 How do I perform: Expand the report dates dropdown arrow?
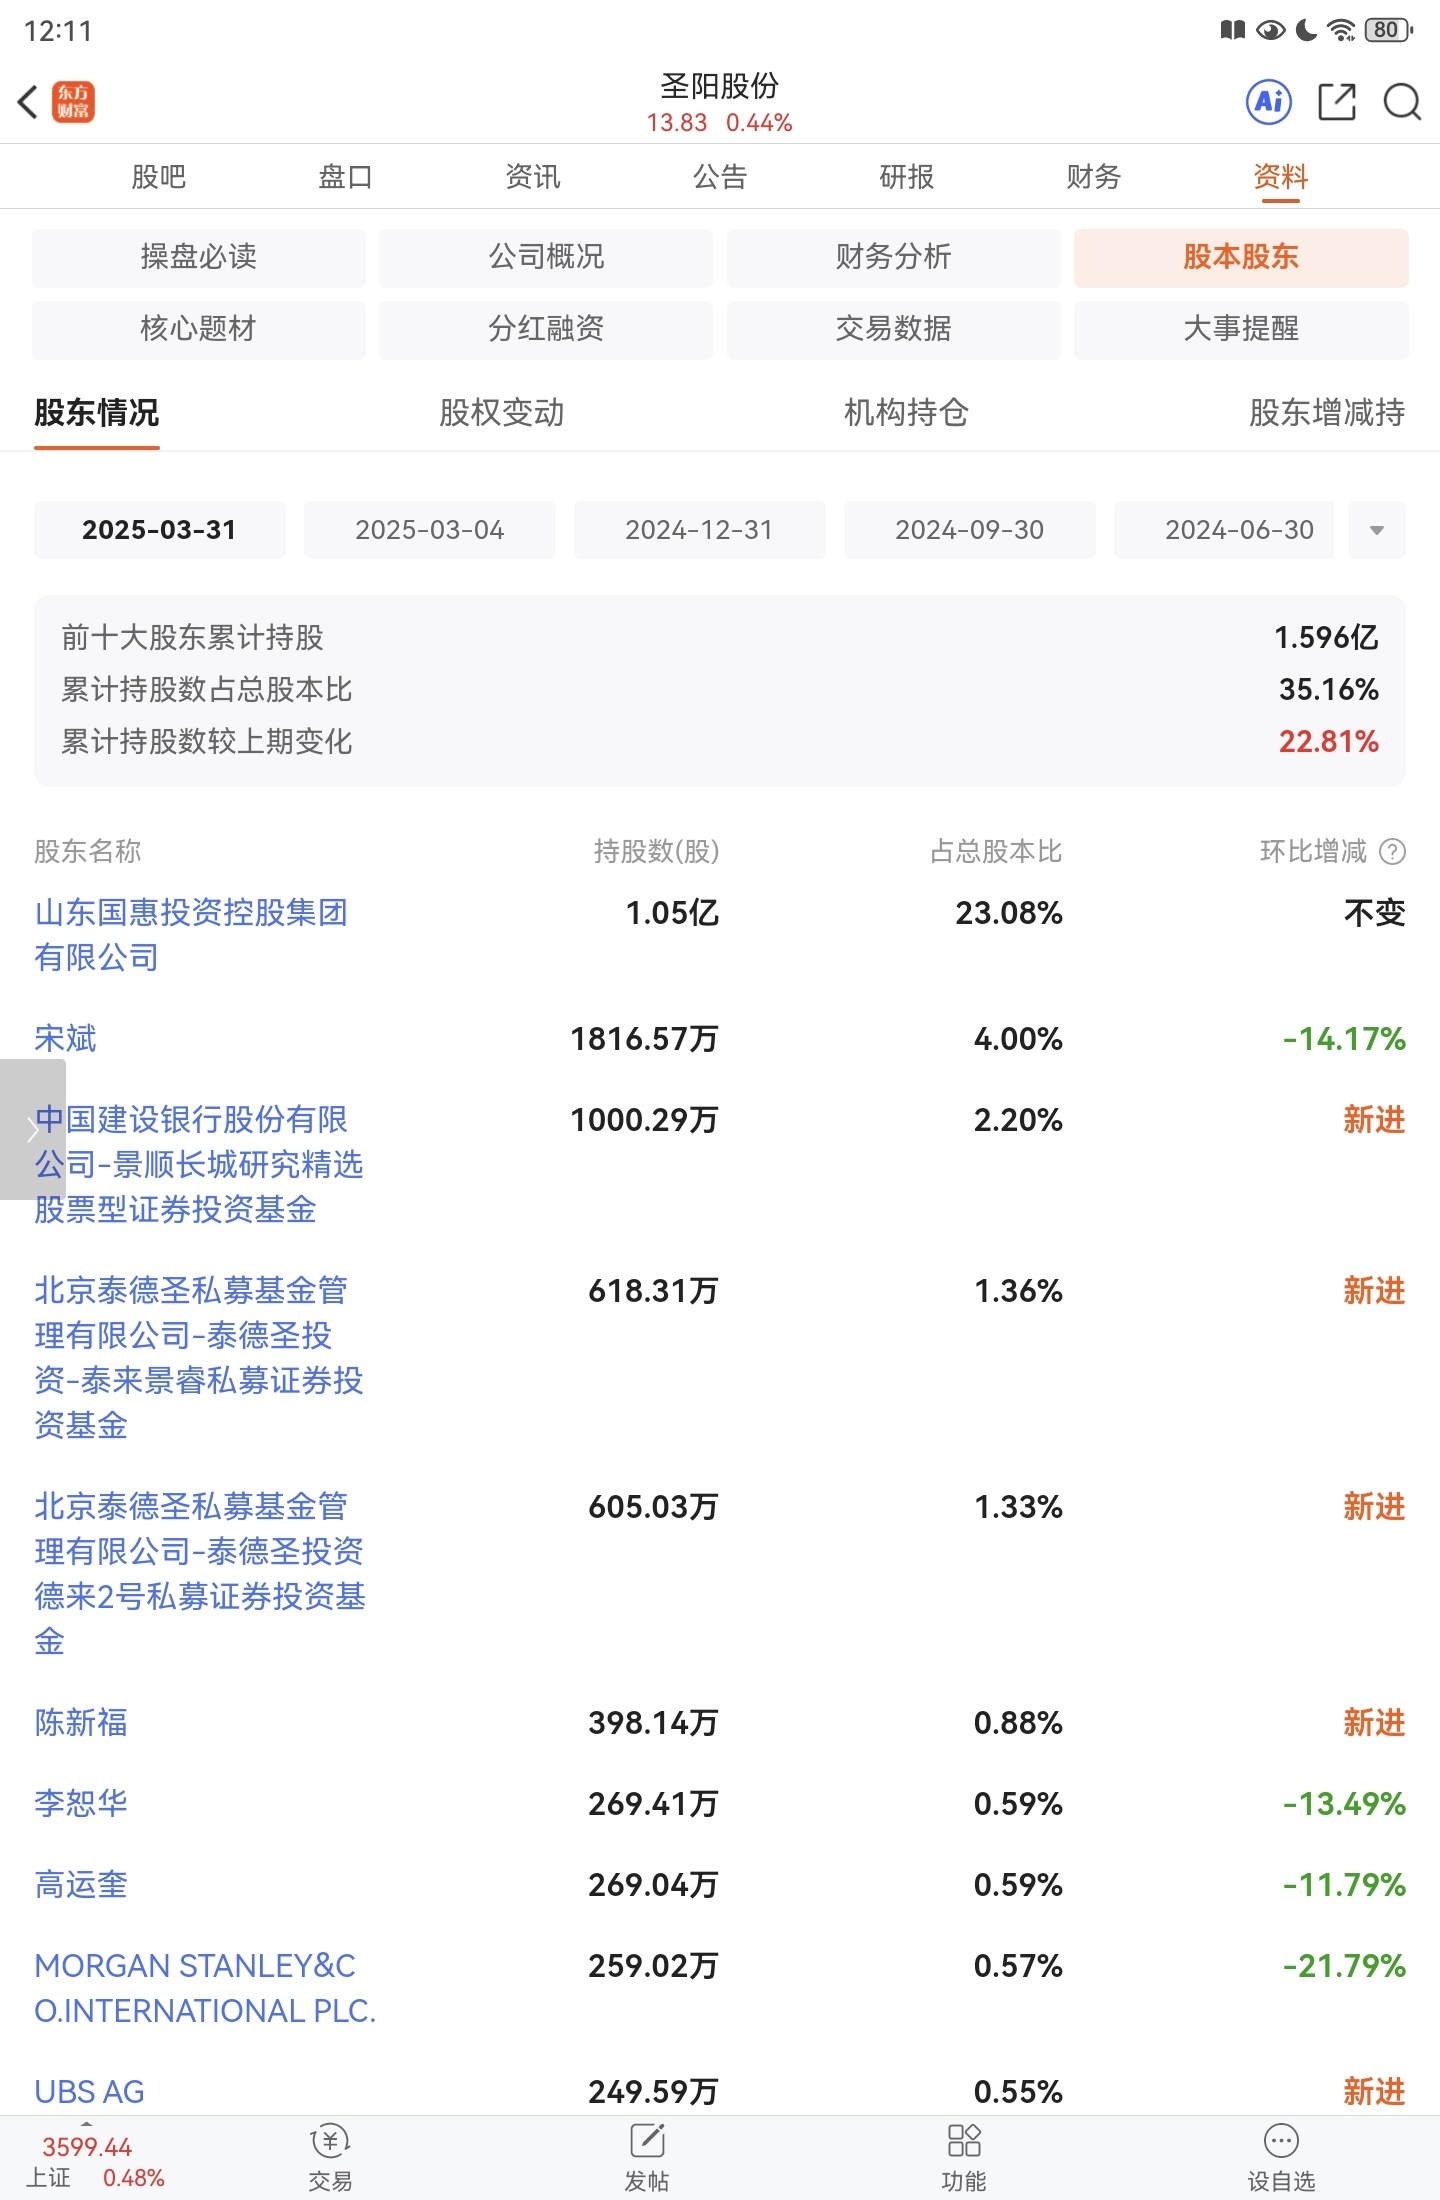click(1377, 530)
